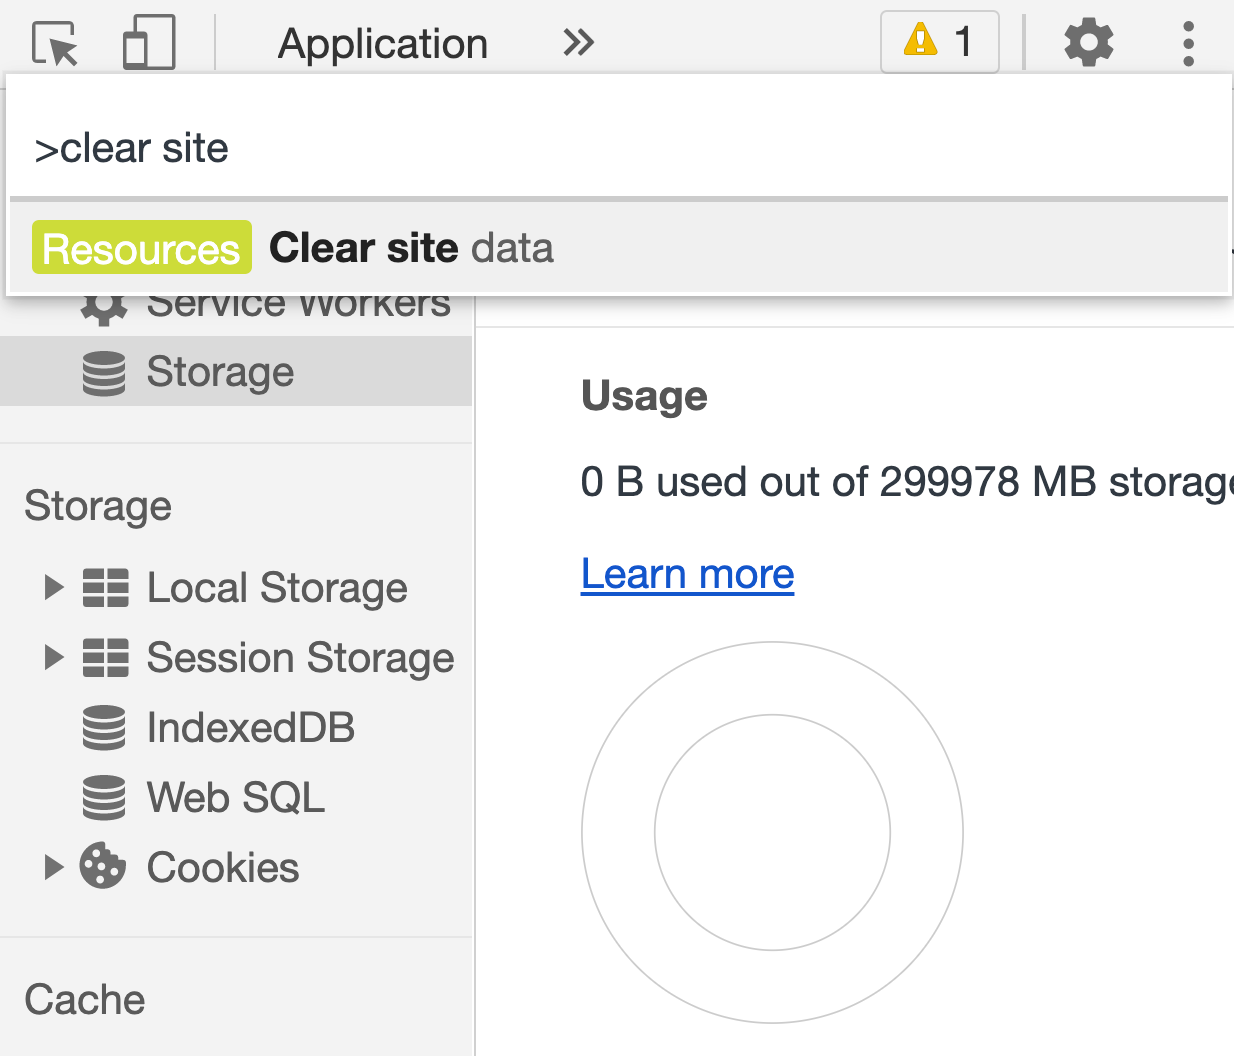Run the Clear site data command
The image size is (1234, 1056).
(618, 248)
